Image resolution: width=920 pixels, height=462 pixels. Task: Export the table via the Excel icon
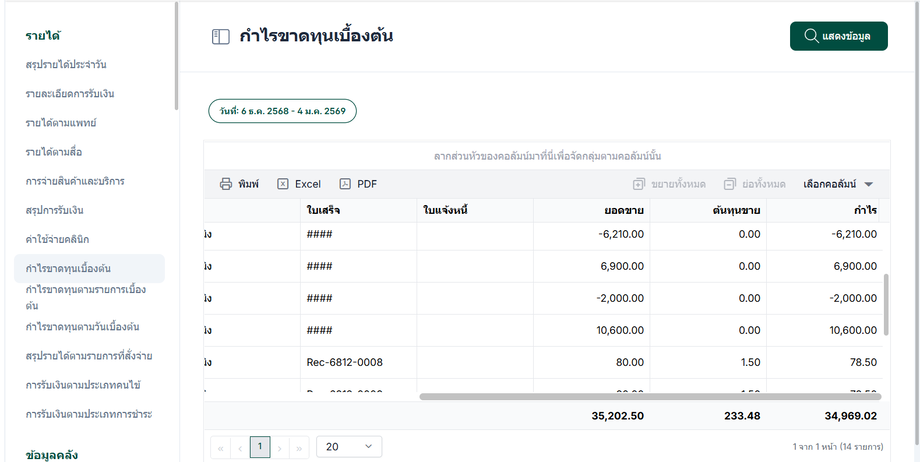tap(283, 184)
